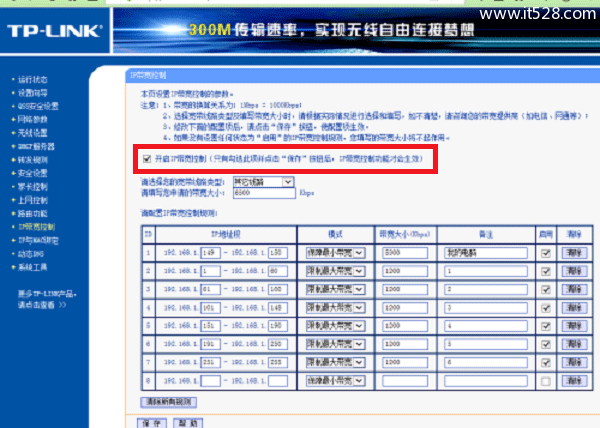600x428 pixels.
Task: Check the enable checkbox for rule 8
Action: 546,381
